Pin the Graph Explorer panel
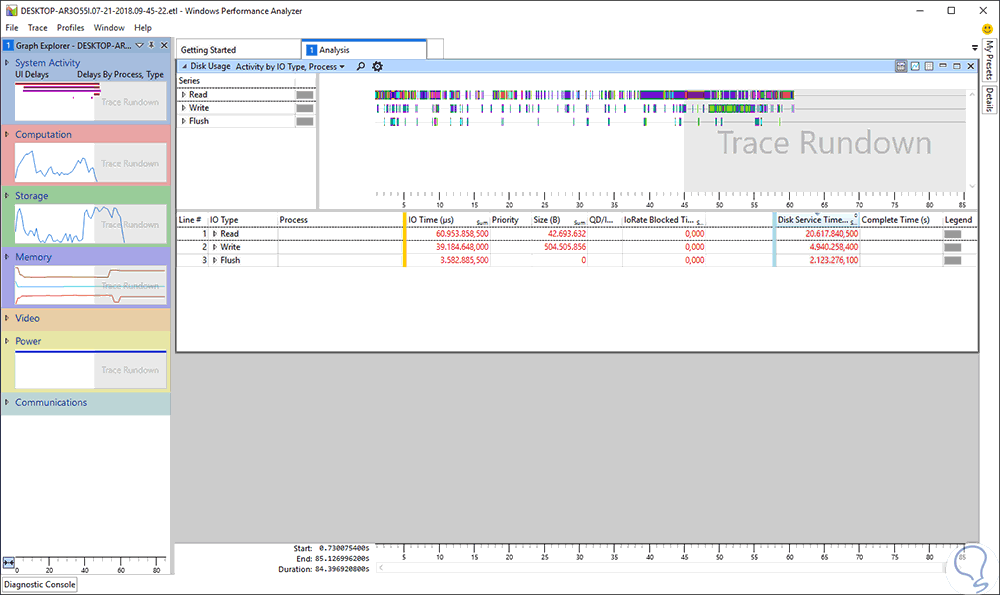 151,45
